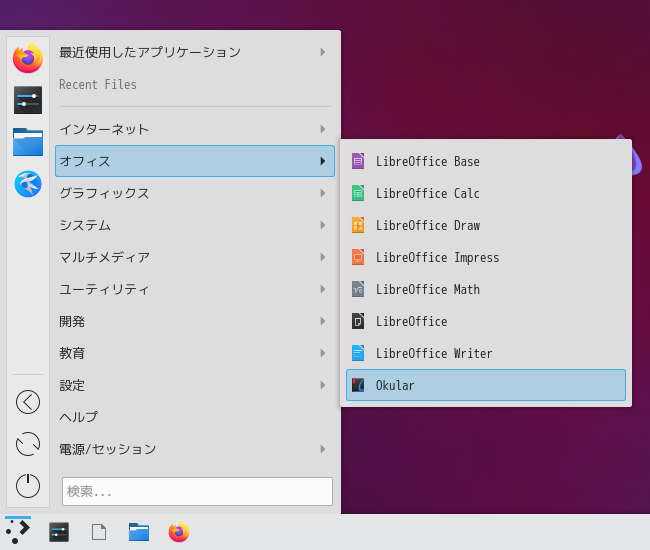Expand the システム submenu arrow
The width and height of the screenshot is (650, 550).
click(323, 225)
